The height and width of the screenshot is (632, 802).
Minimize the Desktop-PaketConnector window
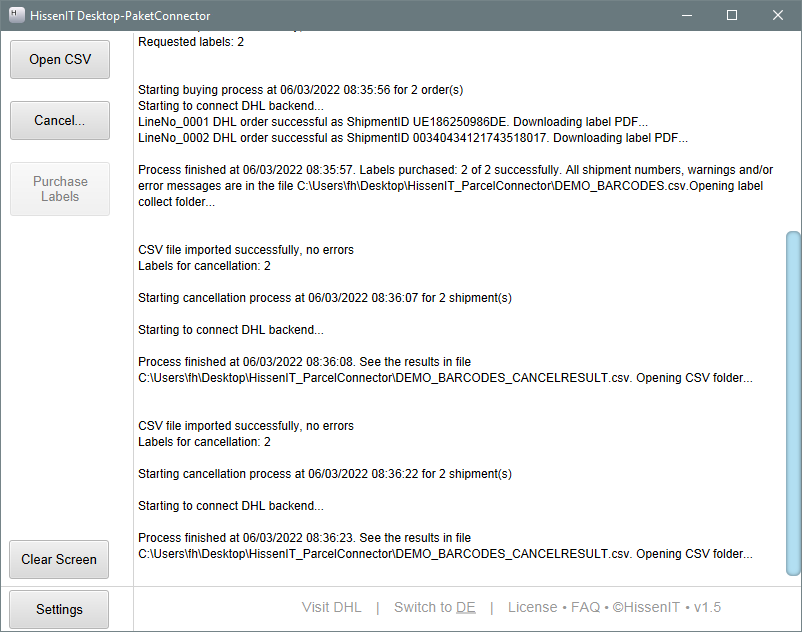pos(687,15)
